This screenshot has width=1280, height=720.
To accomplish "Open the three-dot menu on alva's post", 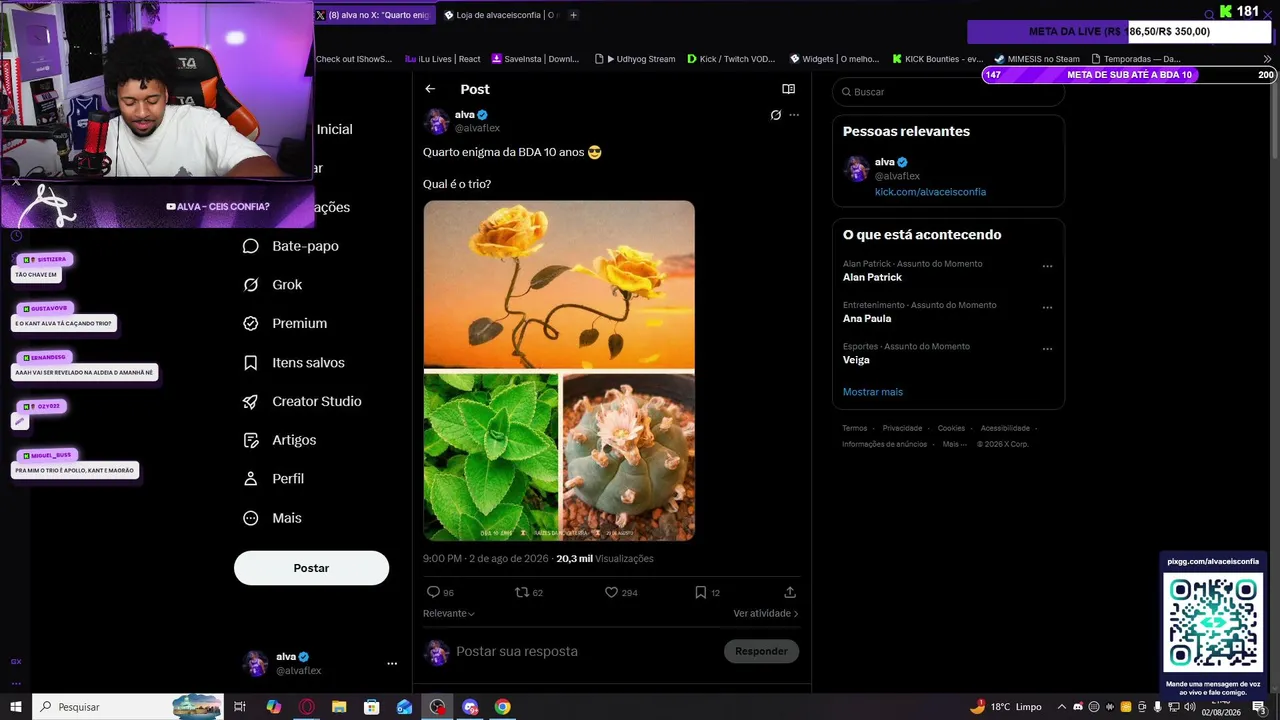I will click(794, 115).
